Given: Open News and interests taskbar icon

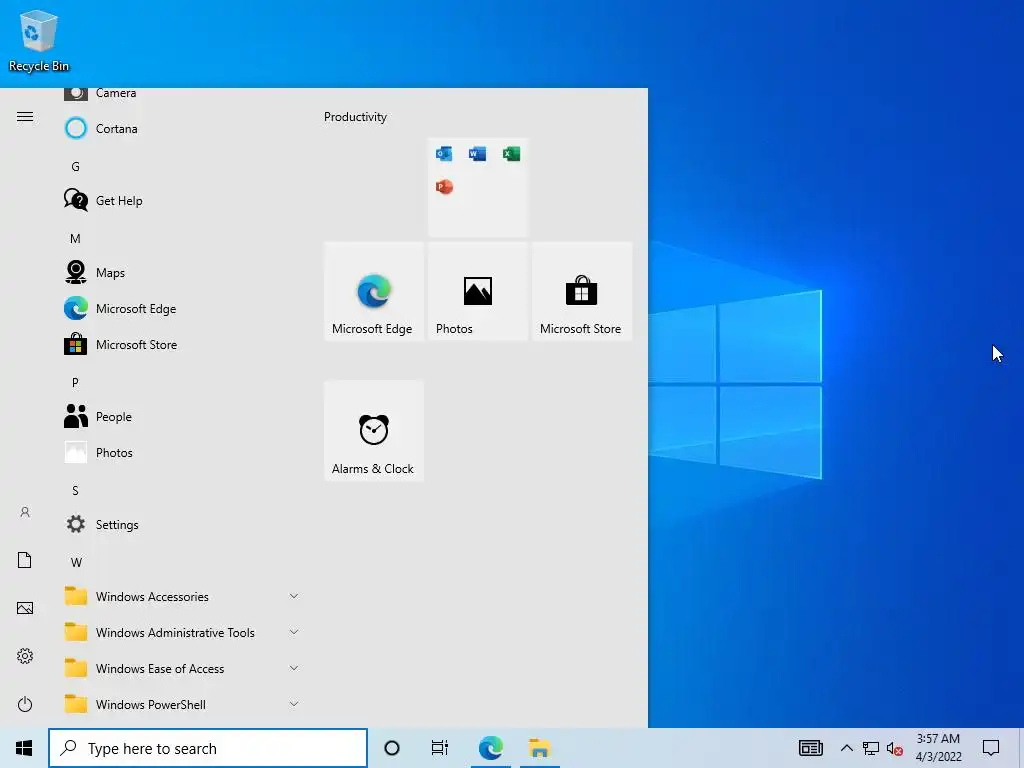Looking at the screenshot, I should pos(810,748).
